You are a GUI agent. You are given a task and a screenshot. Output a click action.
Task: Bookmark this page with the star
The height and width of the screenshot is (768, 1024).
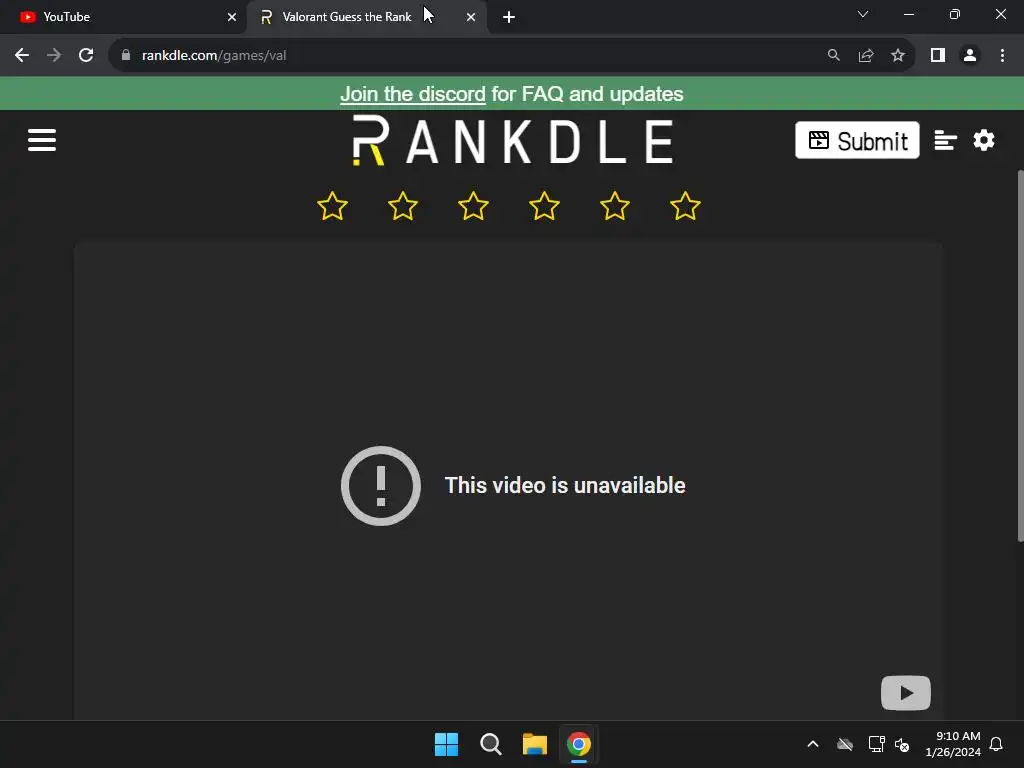[898, 55]
